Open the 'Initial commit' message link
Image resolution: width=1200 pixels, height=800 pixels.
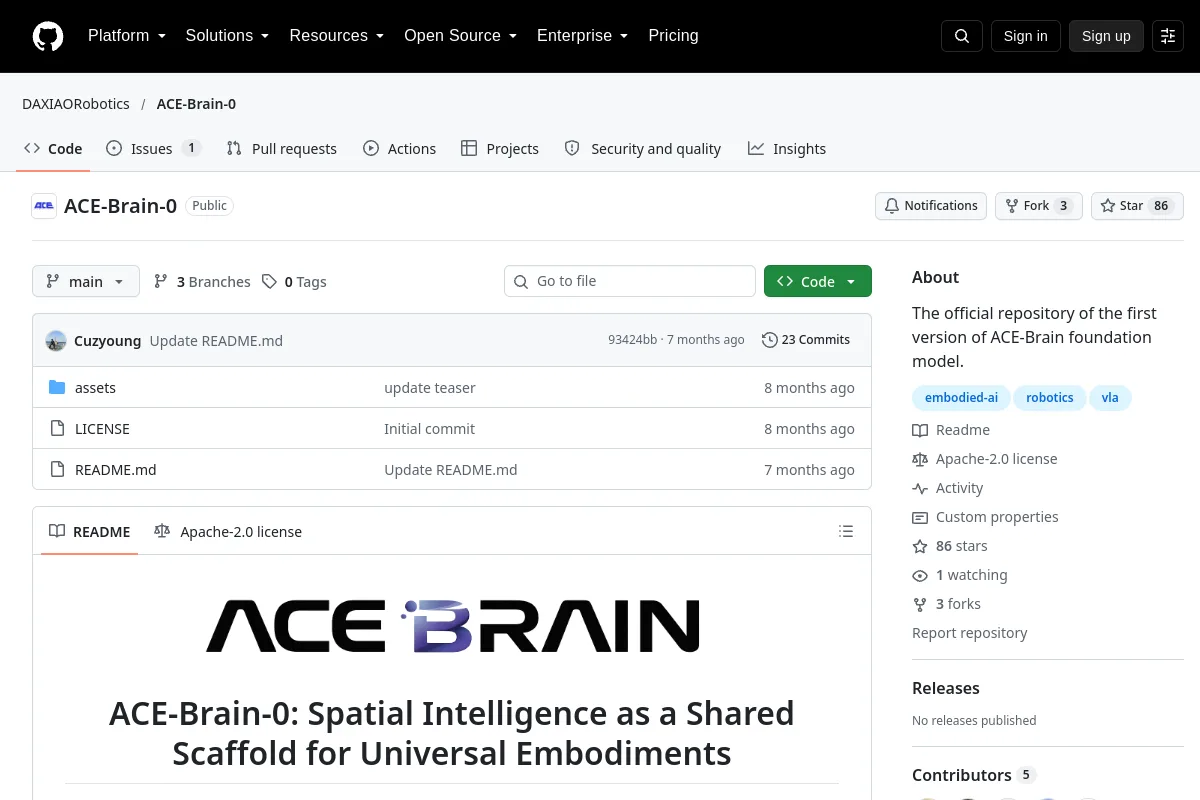pyautogui.click(x=430, y=429)
